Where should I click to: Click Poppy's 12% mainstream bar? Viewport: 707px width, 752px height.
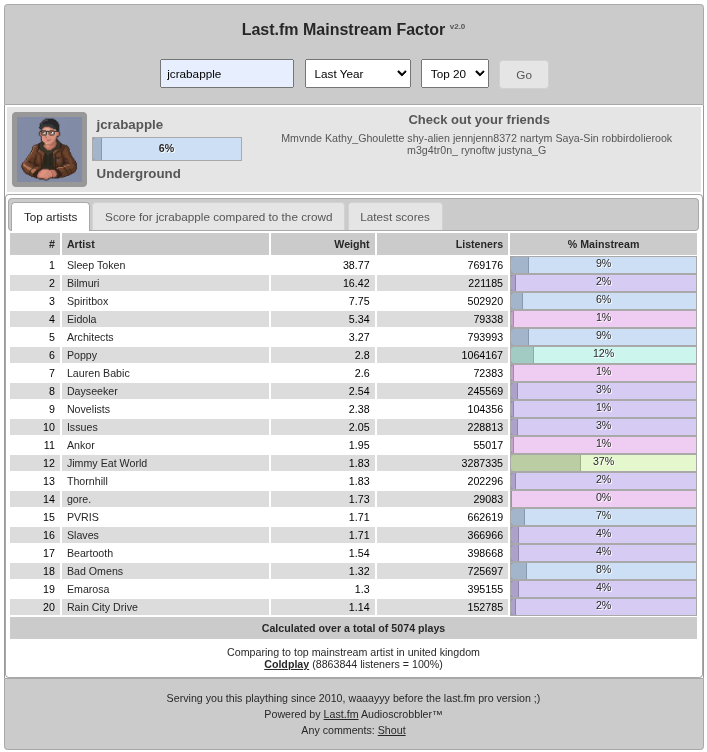[603, 355]
